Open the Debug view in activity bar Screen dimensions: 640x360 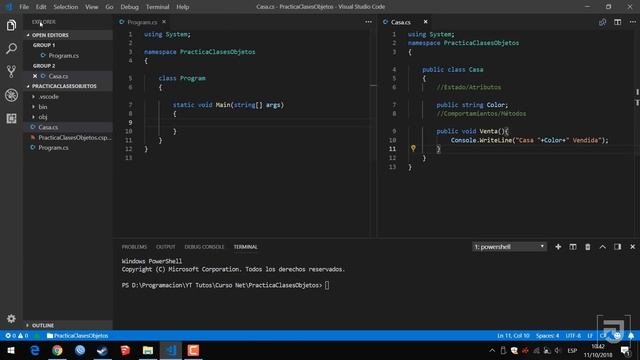click(x=11, y=95)
